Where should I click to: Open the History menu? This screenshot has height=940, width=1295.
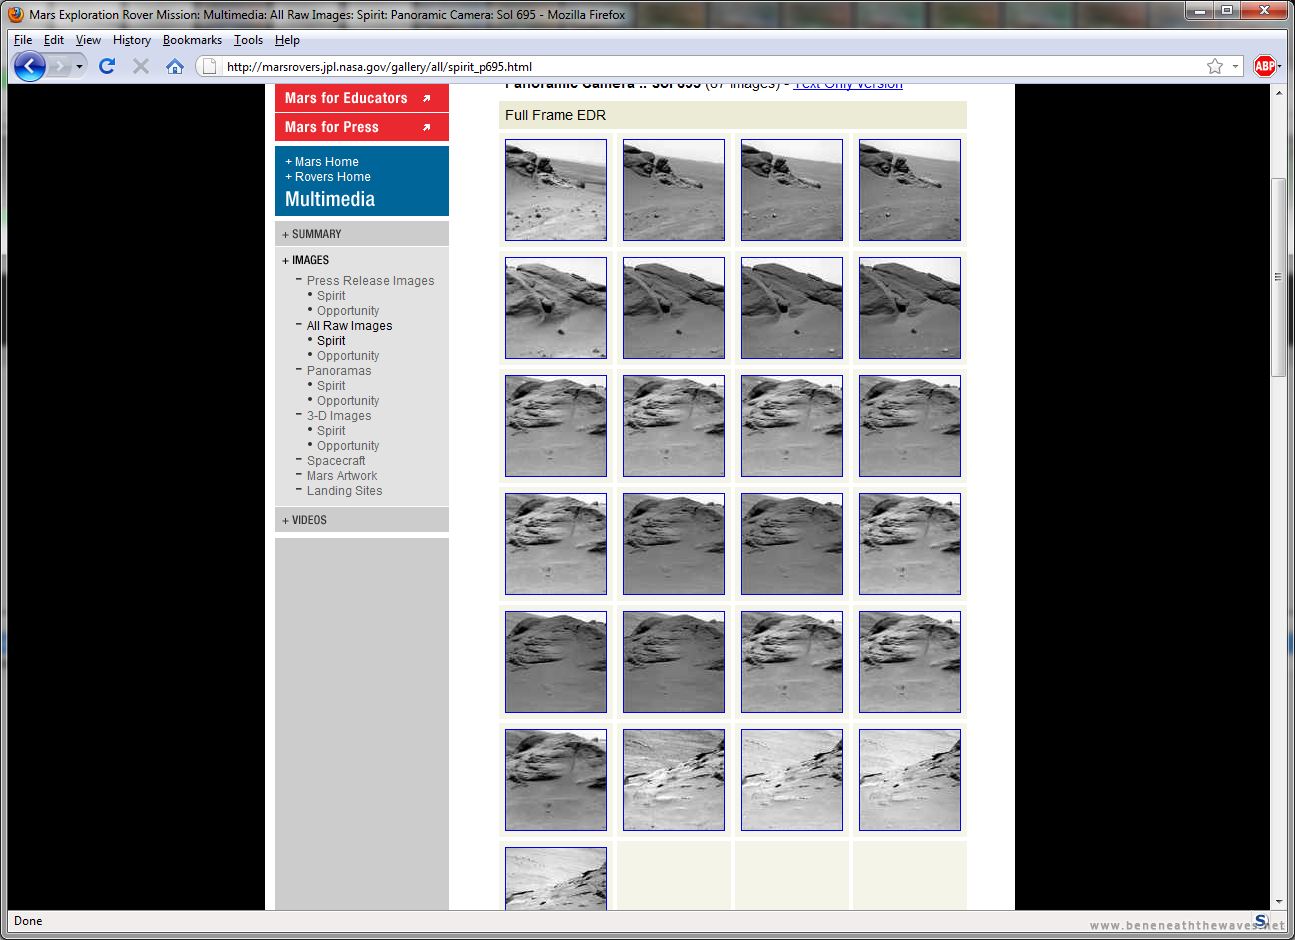click(131, 40)
